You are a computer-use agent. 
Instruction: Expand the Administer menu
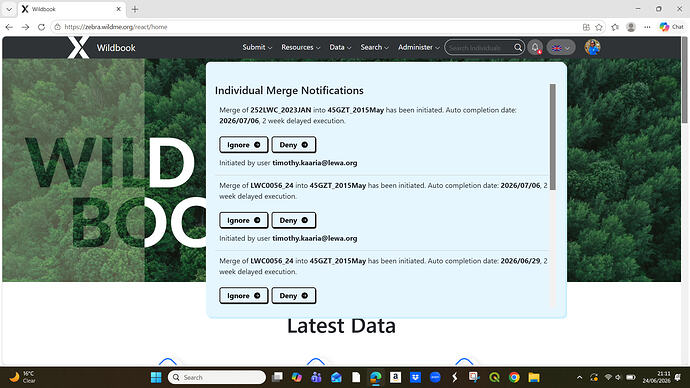coord(418,47)
